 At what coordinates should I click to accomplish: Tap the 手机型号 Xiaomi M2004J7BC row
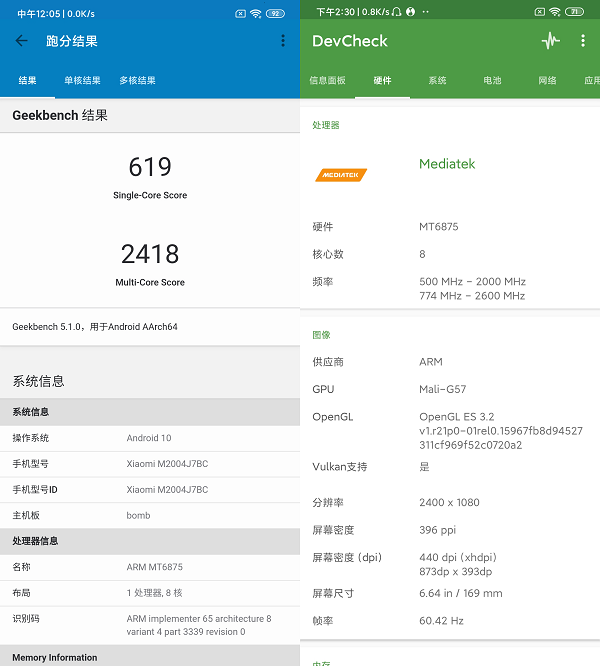150,464
